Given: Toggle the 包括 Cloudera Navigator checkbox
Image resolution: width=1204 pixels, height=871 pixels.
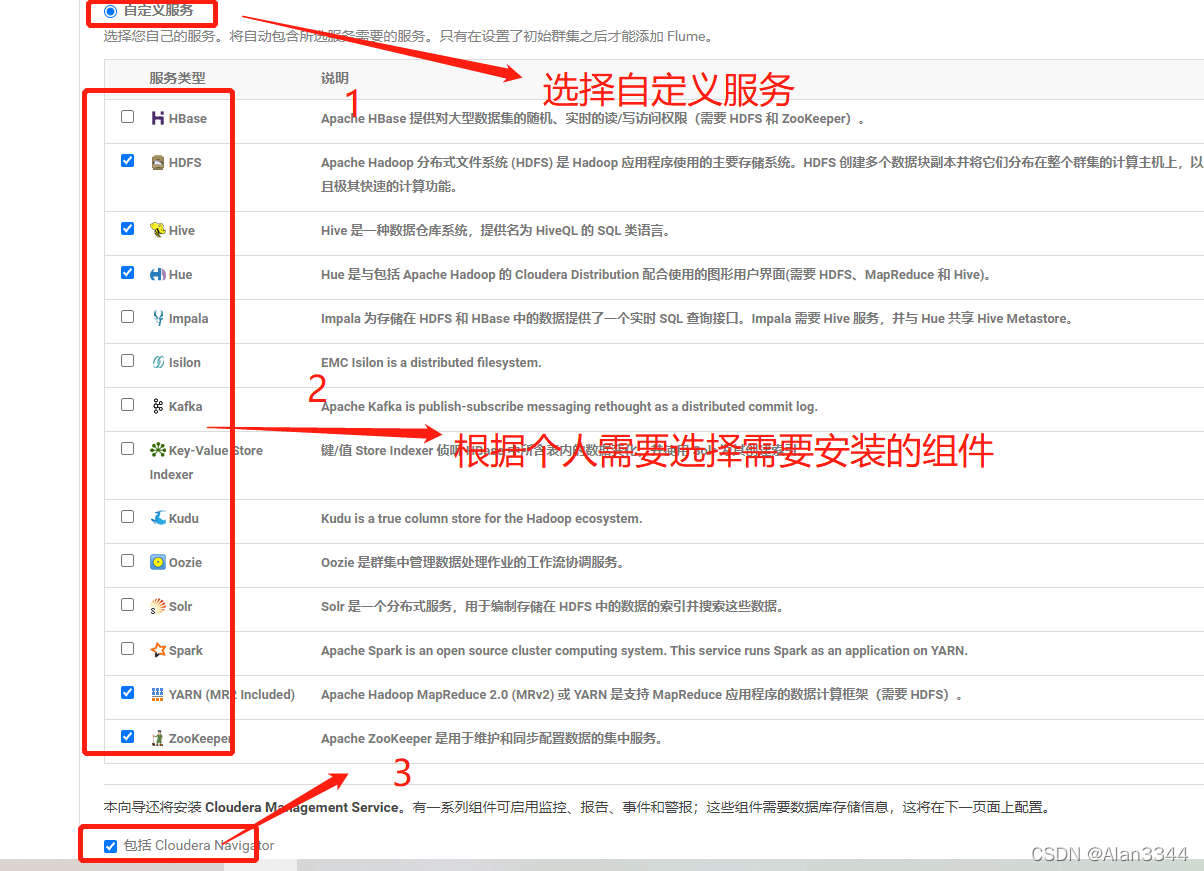Looking at the screenshot, I should pyautogui.click(x=110, y=847).
